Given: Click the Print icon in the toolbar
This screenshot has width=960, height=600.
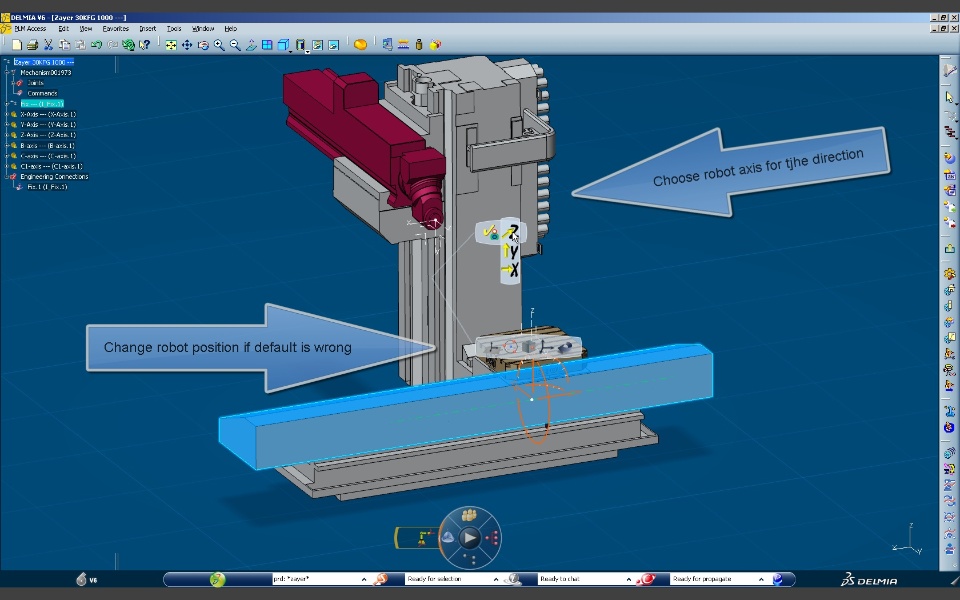Looking at the screenshot, I should 32,45.
